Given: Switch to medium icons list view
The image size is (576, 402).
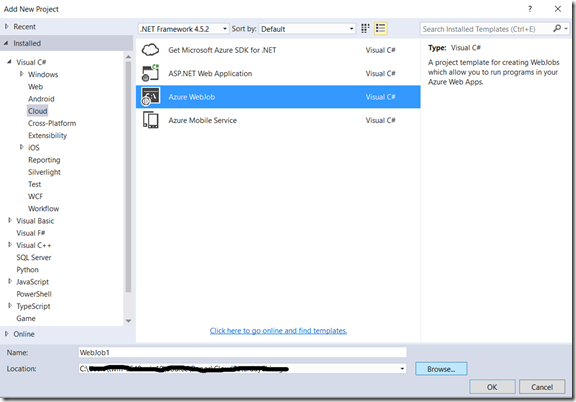Looking at the screenshot, I should [380, 29].
